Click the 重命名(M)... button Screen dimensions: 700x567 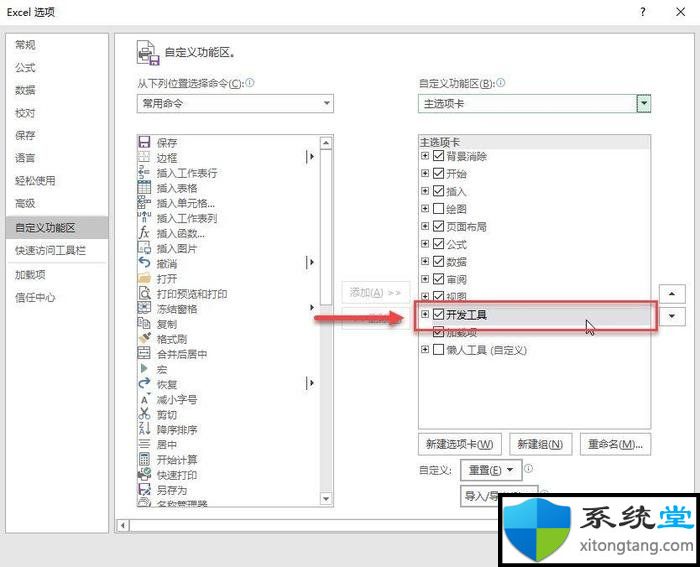coord(615,444)
